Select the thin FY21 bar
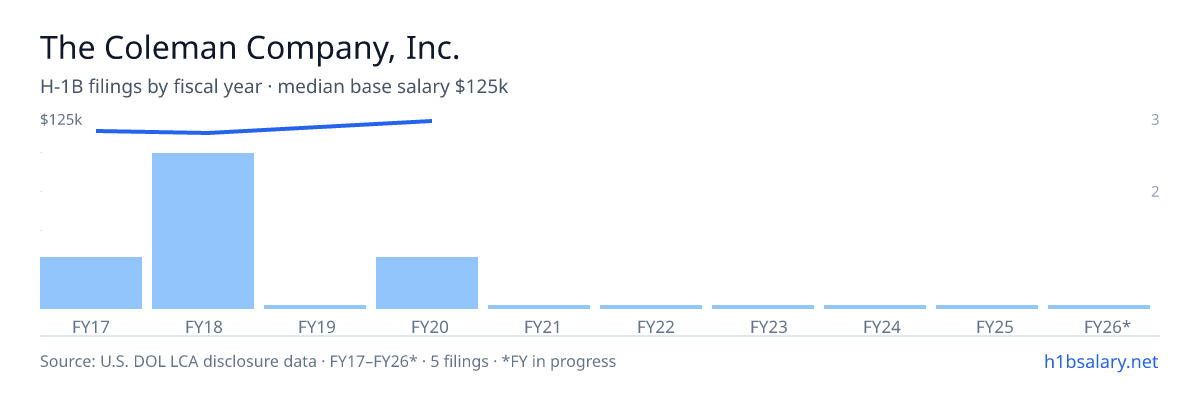The height and width of the screenshot is (400, 1200). coord(539,307)
